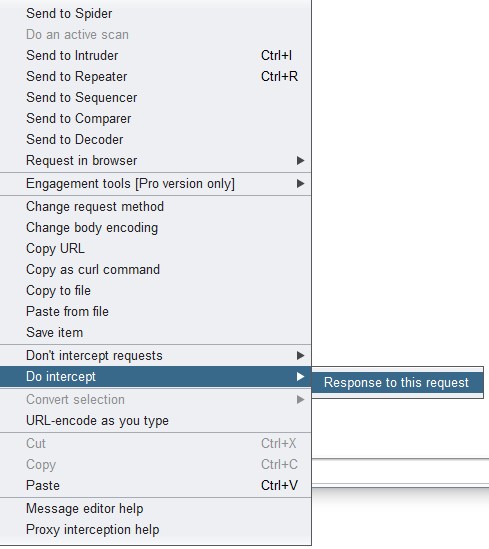489x549 pixels.
Task: Choose Save item
Action: point(155,333)
